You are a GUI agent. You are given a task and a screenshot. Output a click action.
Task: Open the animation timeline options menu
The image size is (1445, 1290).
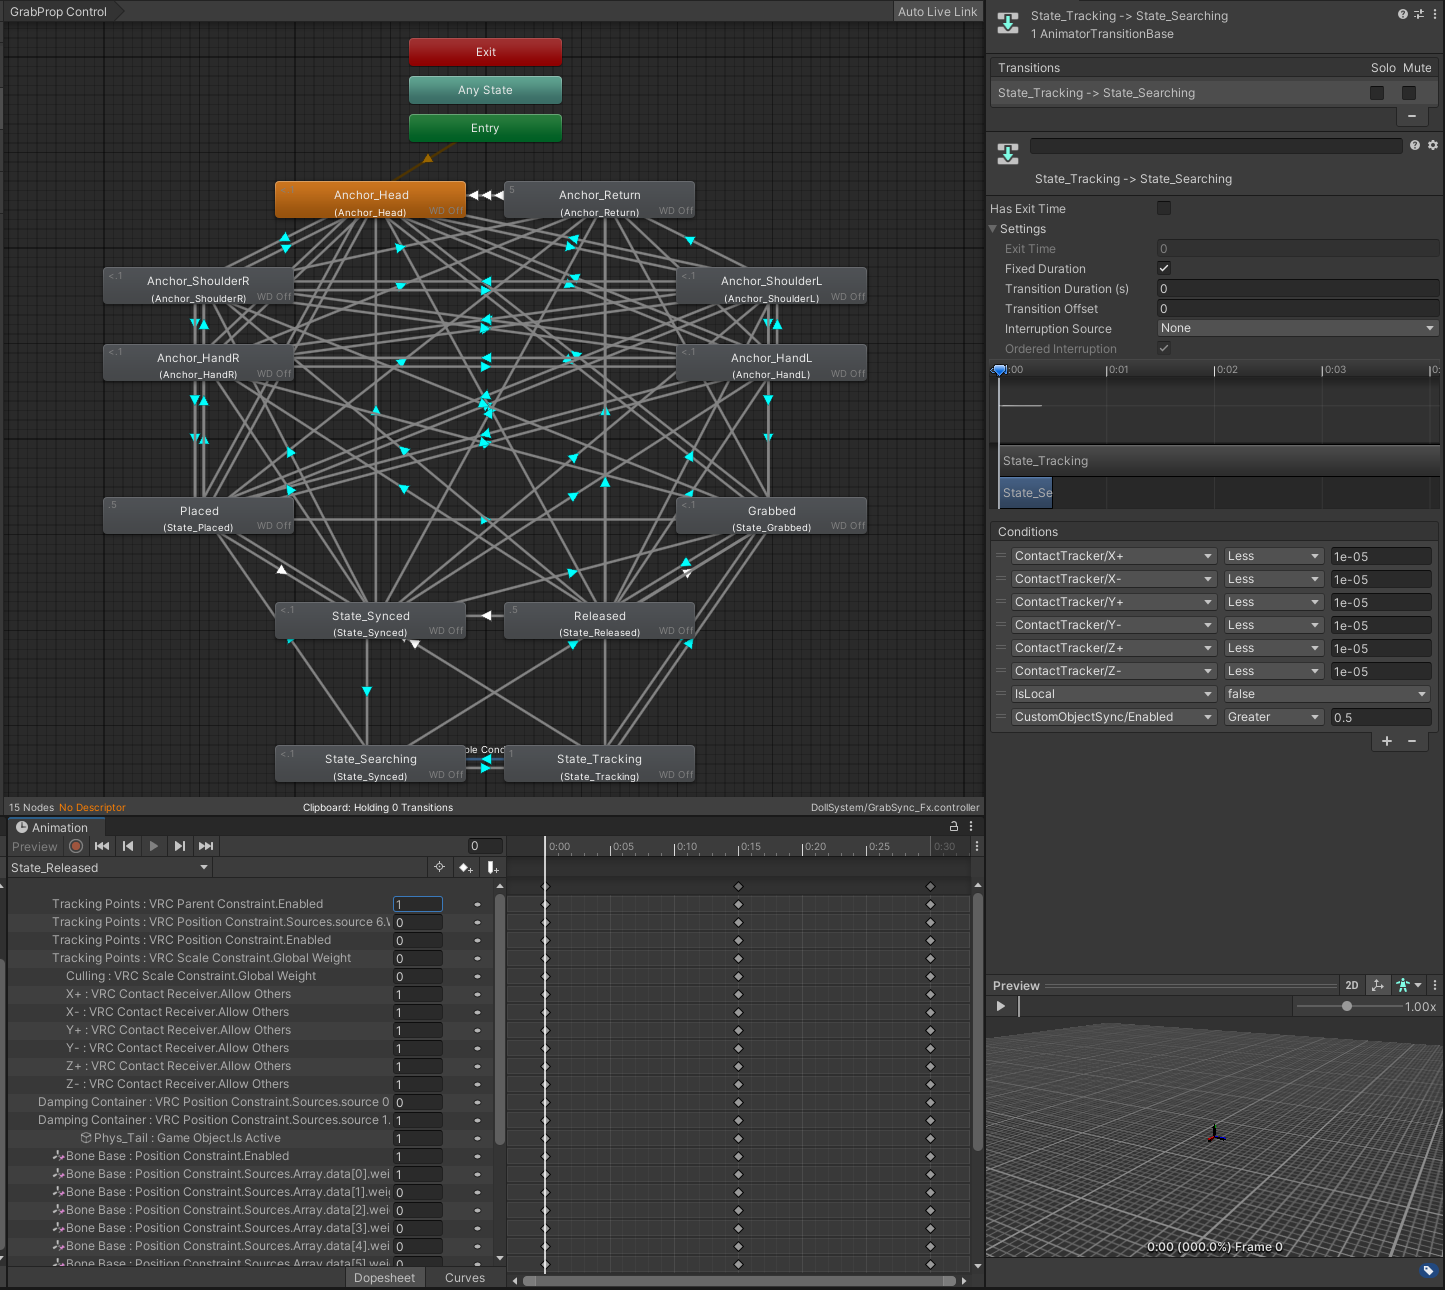pyautogui.click(x=977, y=846)
